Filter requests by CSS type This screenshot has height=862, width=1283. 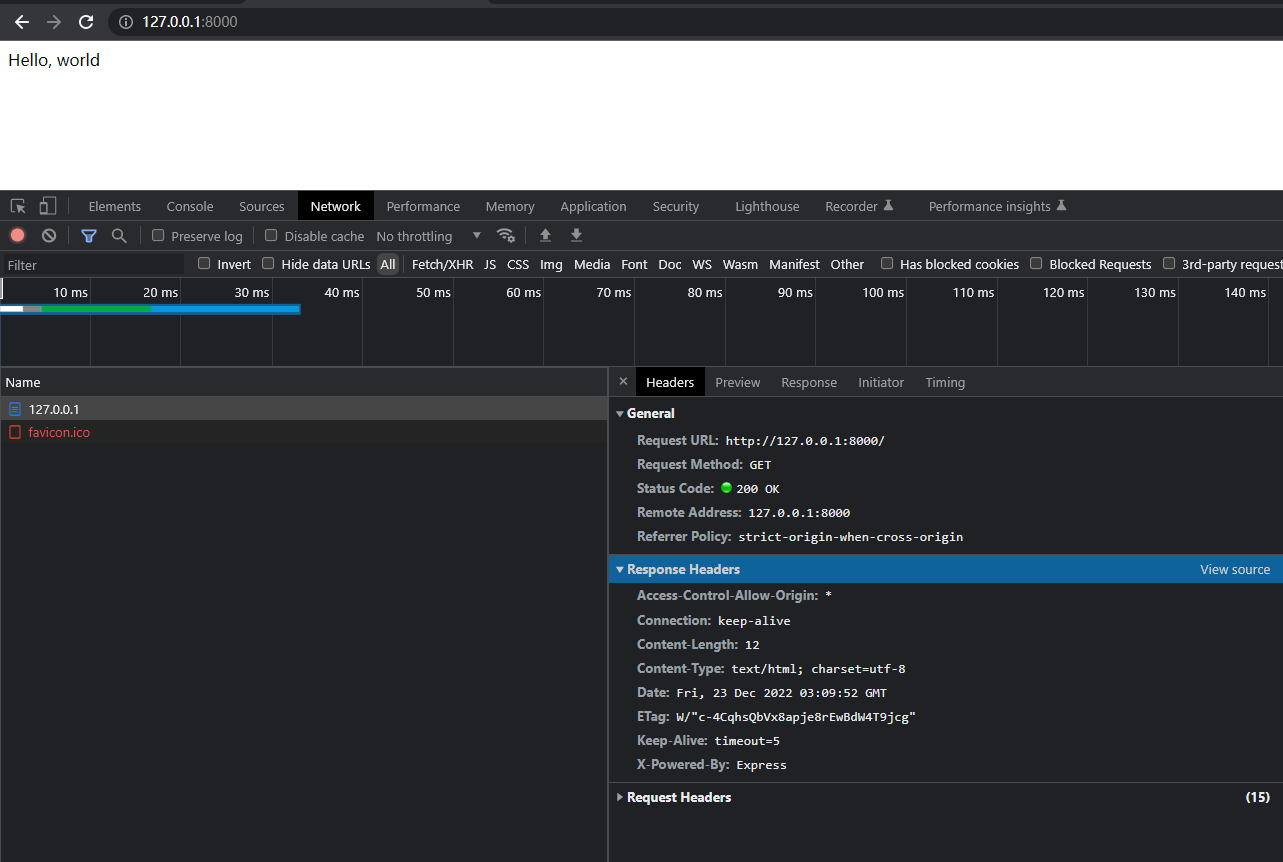click(x=518, y=264)
